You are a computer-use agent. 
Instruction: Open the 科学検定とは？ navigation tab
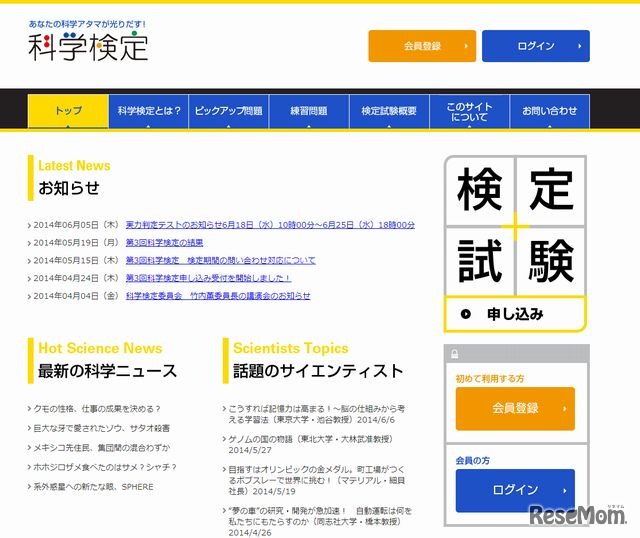(x=149, y=111)
